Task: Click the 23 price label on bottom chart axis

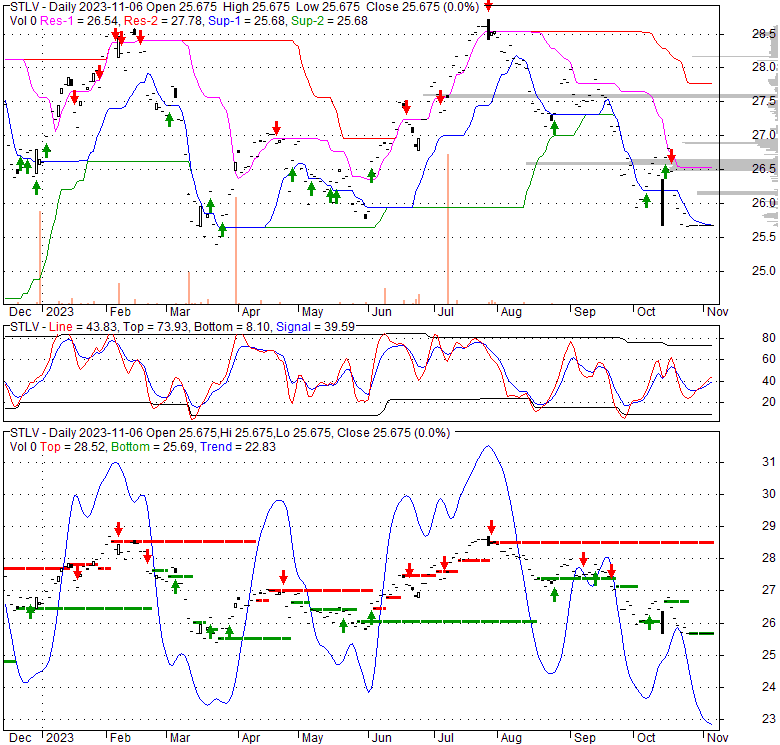Action: coord(769,719)
